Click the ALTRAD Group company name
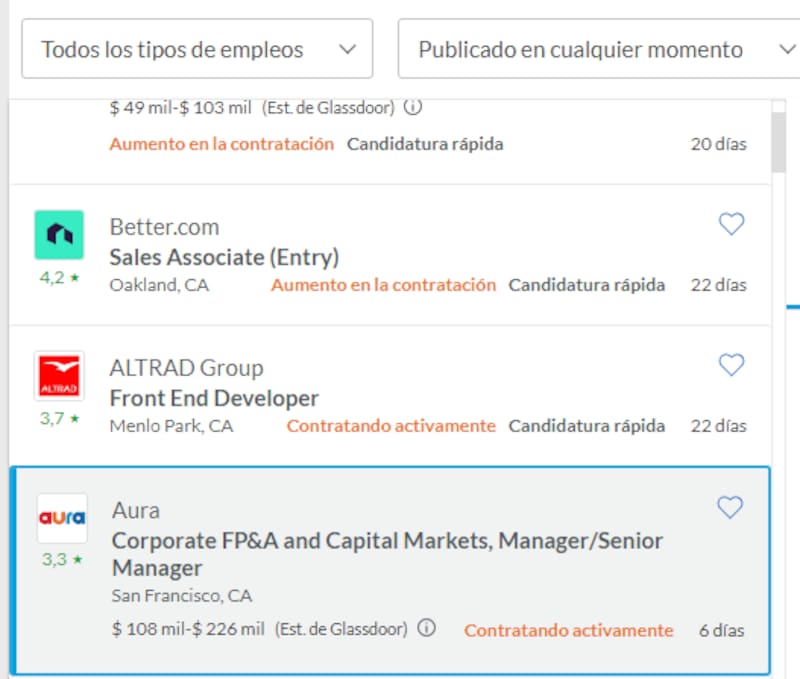This screenshot has height=679, width=800. (x=186, y=368)
